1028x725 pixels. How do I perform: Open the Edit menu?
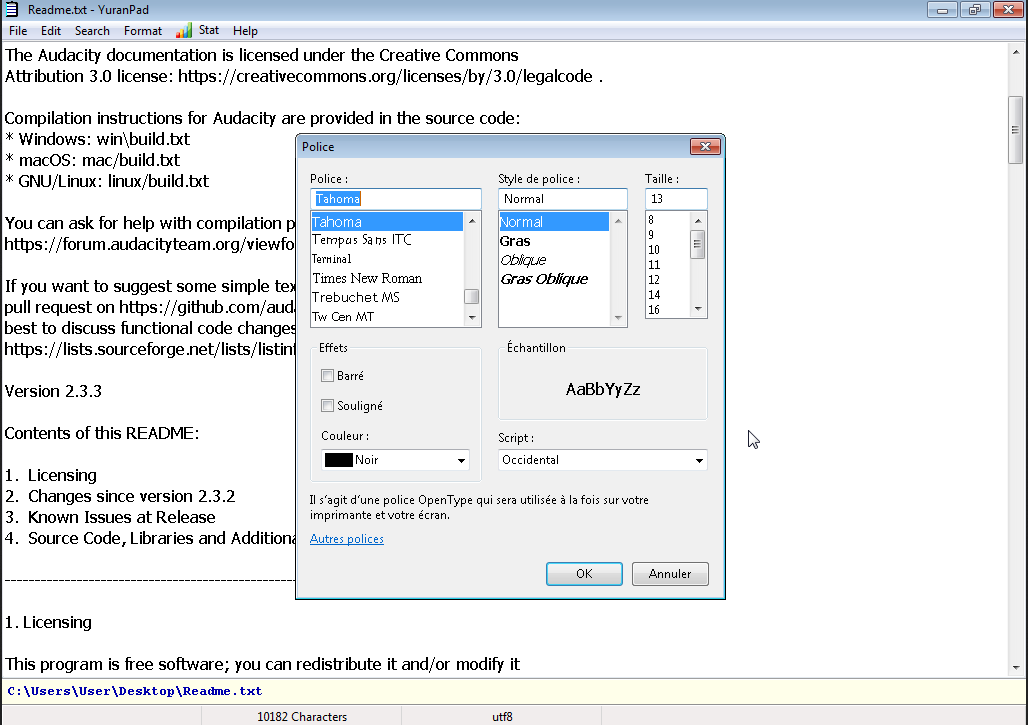50,31
